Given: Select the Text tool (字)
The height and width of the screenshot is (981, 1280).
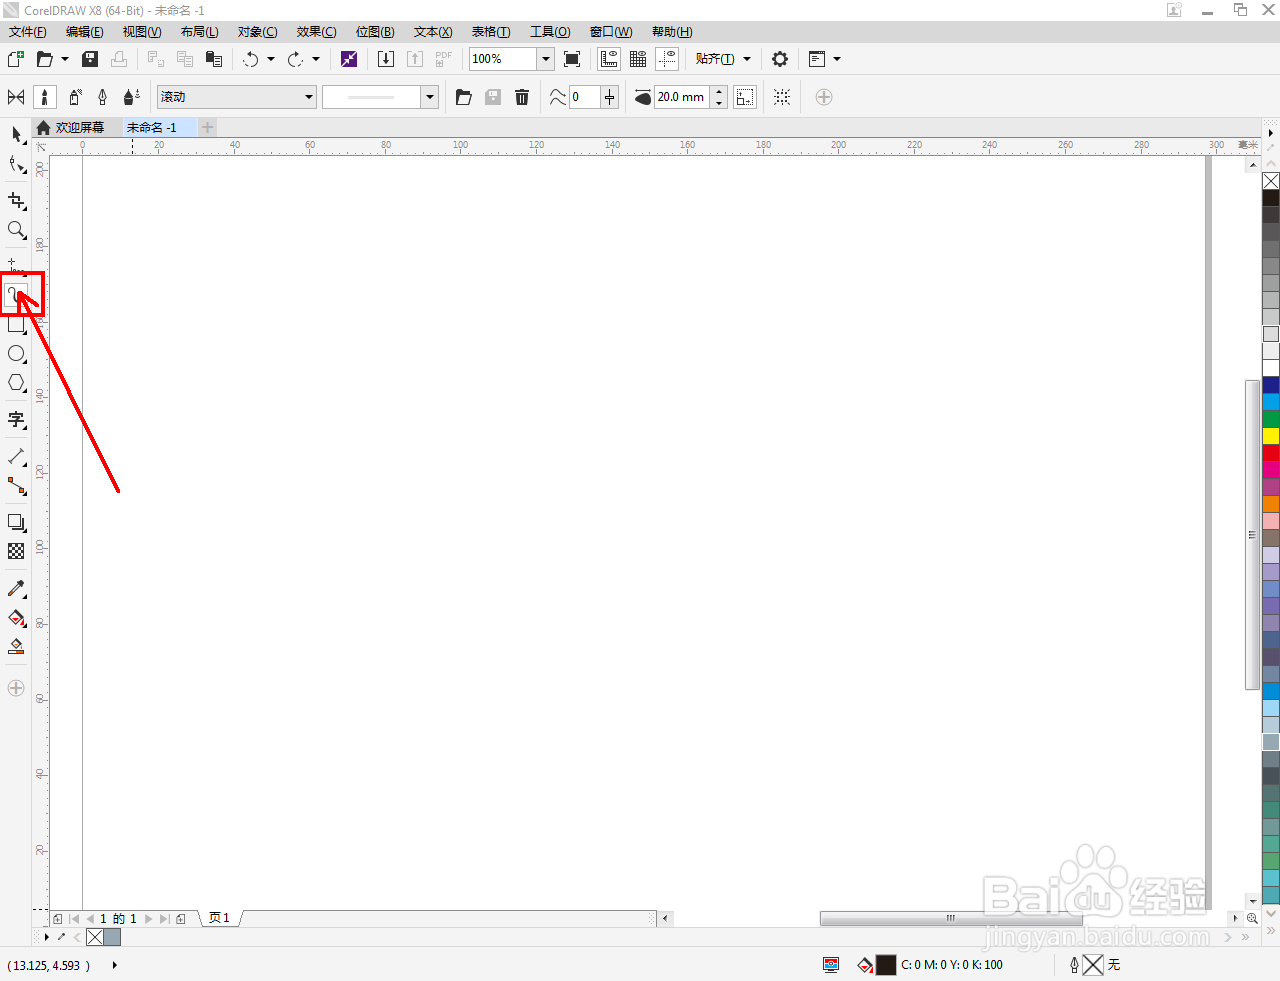Looking at the screenshot, I should pyautogui.click(x=16, y=420).
